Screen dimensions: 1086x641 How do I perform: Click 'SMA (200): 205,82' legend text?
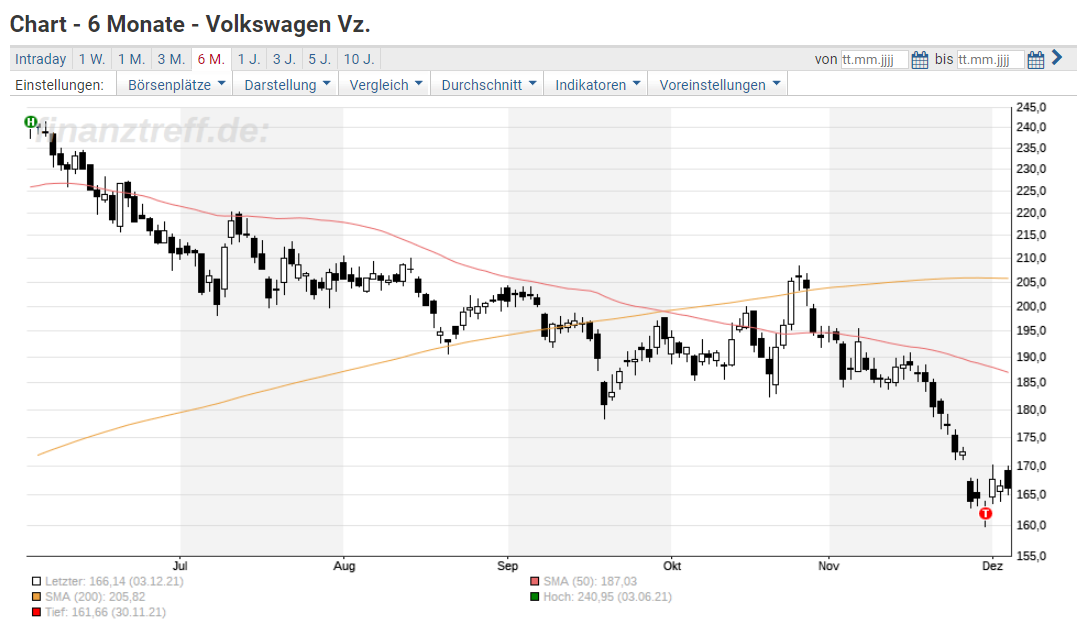[x=95, y=597]
